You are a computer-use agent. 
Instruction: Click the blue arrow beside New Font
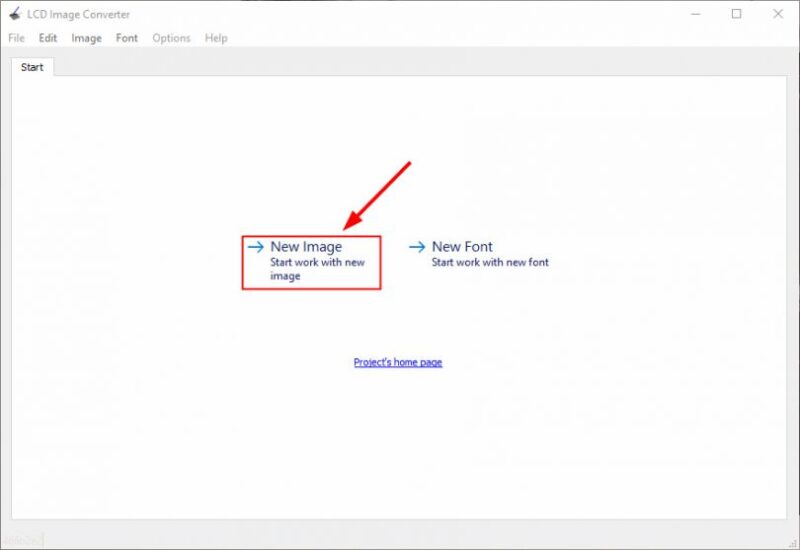(417, 247)
